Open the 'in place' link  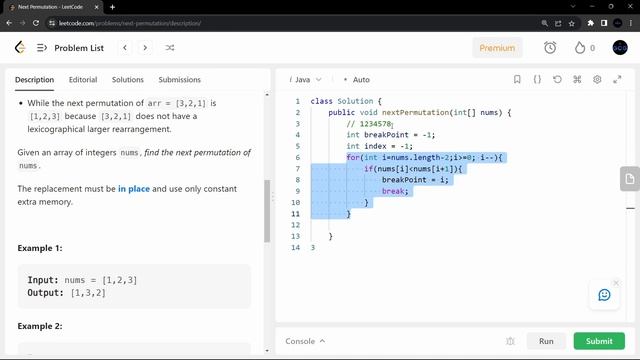[133, 189]
